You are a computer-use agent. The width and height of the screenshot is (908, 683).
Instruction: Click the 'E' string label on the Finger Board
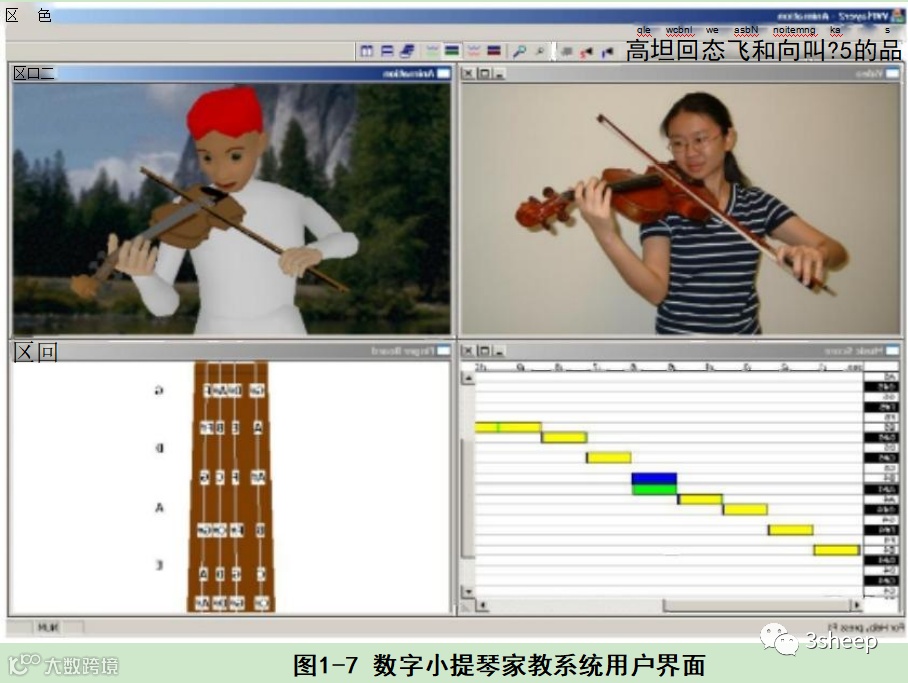click(159, 565)
